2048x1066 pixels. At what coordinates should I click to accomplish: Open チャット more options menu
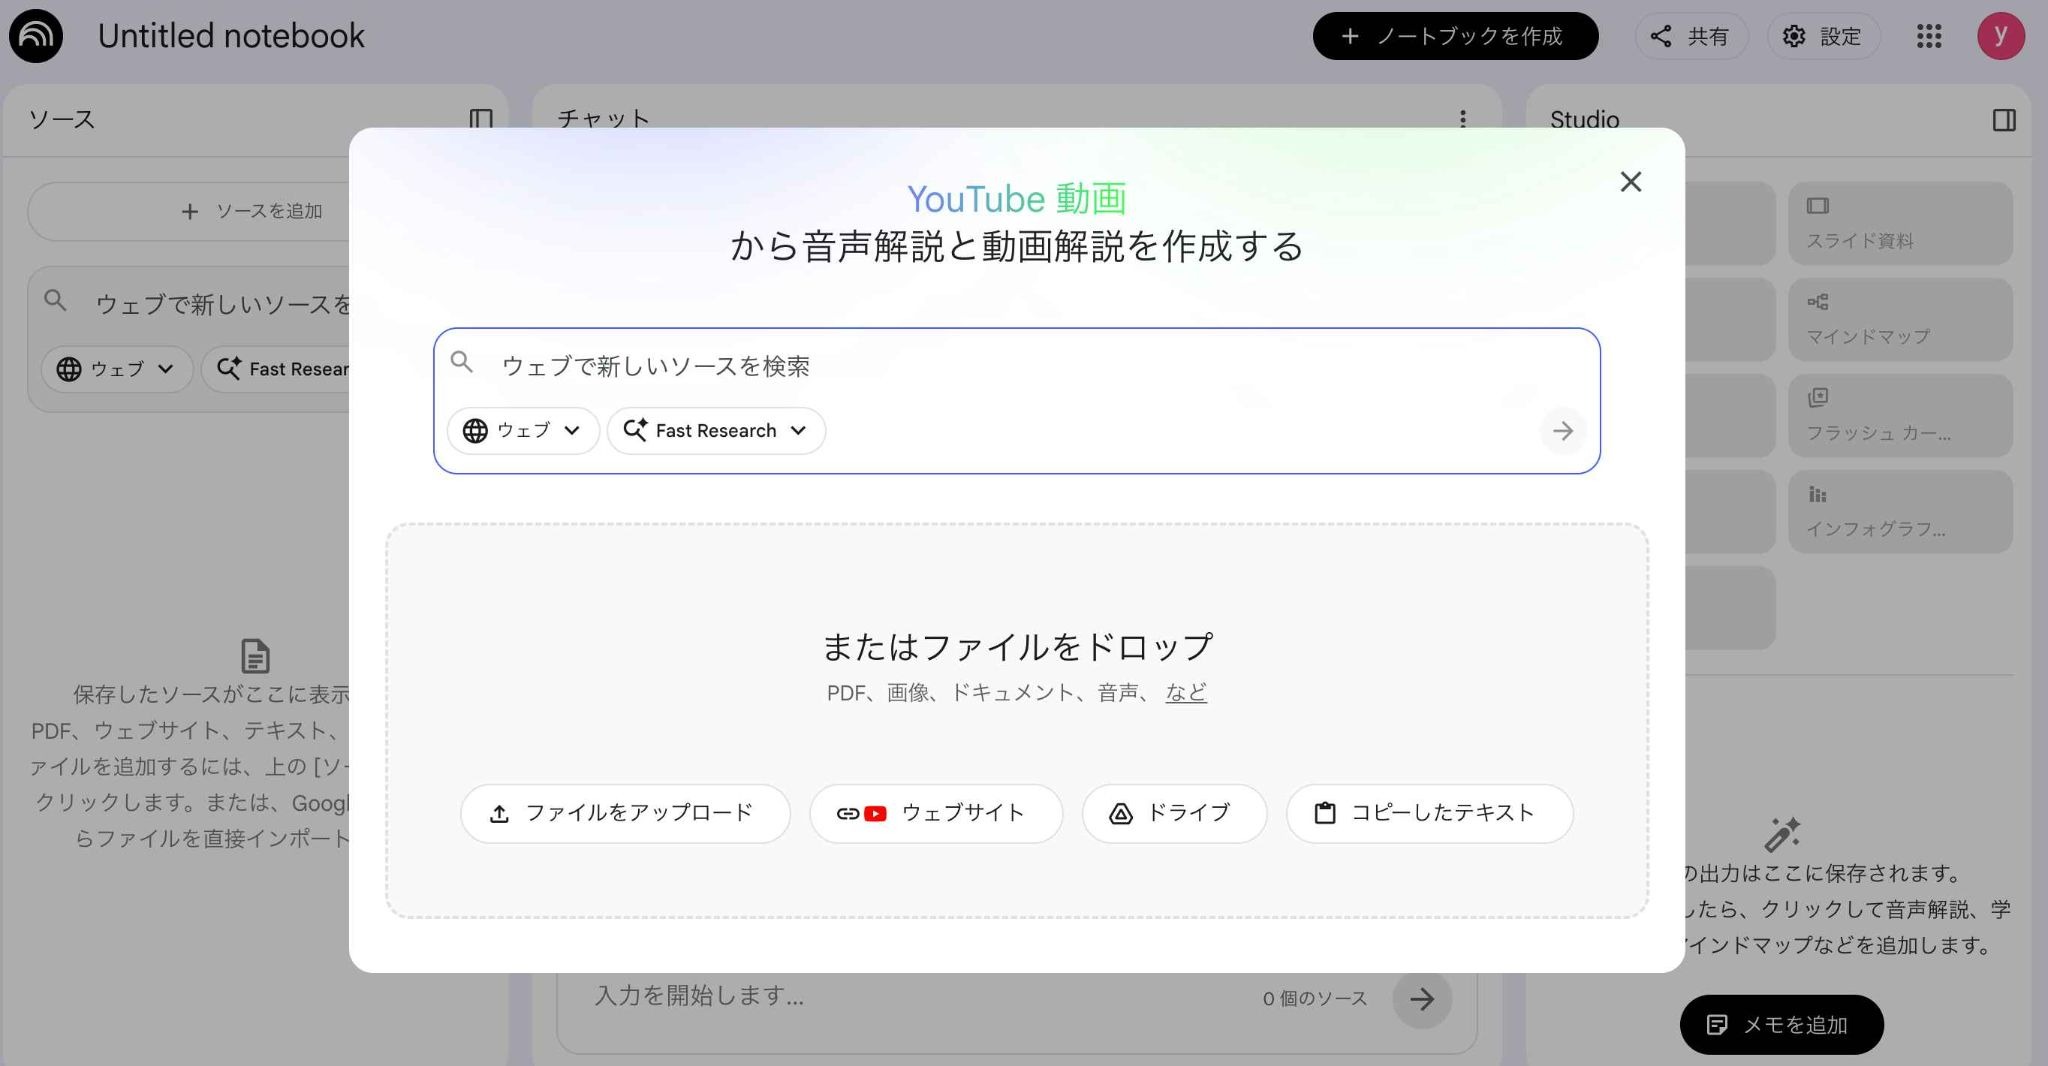point(1463,119)
